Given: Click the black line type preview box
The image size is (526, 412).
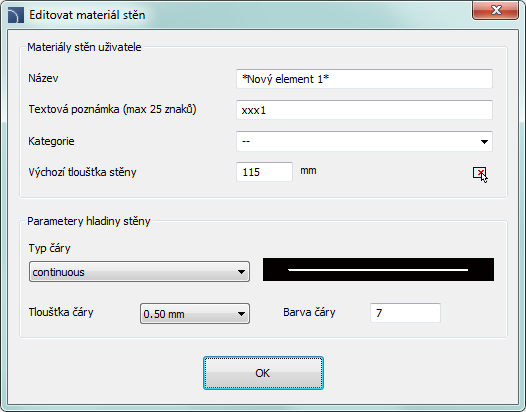Looking at the screenshot, I should click(378, 269).
